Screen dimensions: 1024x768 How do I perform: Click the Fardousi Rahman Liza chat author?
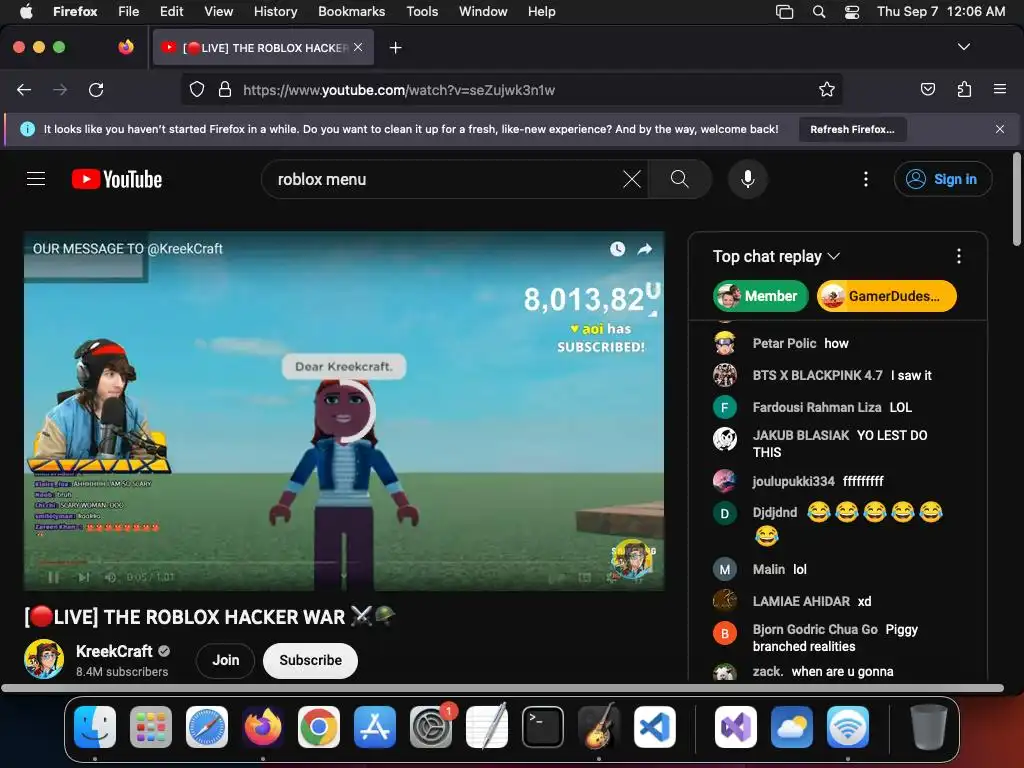pyautogui.click(x=817, y=408)
